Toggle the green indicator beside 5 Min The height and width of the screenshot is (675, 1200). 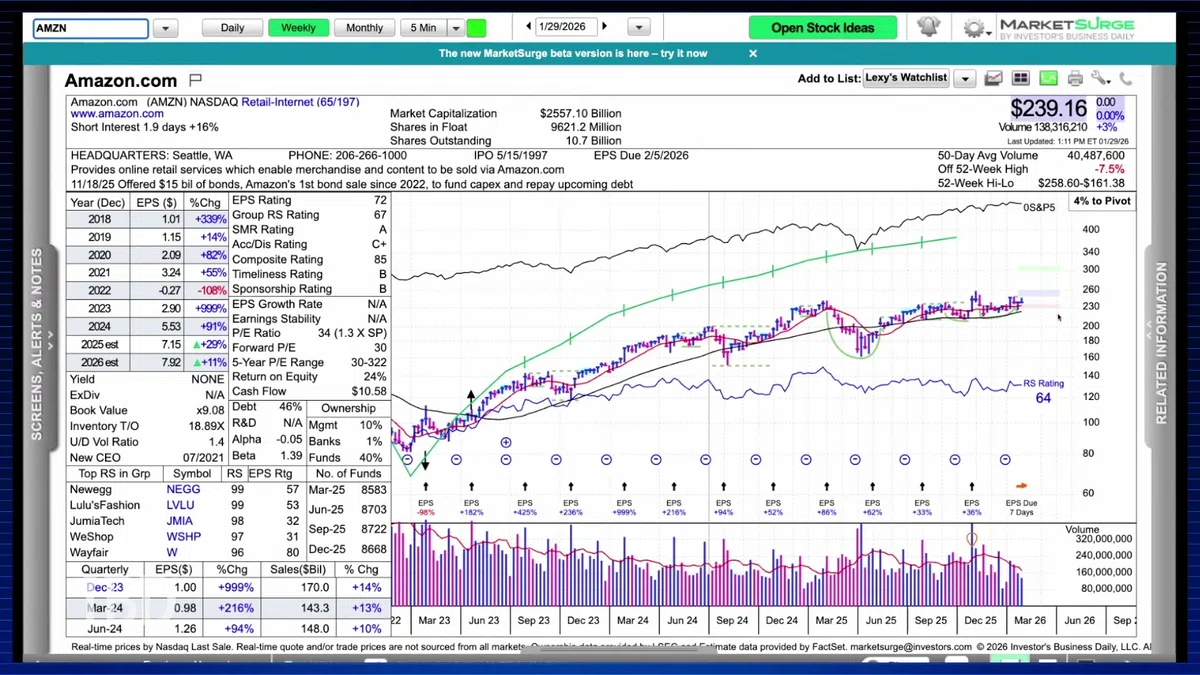click(476, 28)
